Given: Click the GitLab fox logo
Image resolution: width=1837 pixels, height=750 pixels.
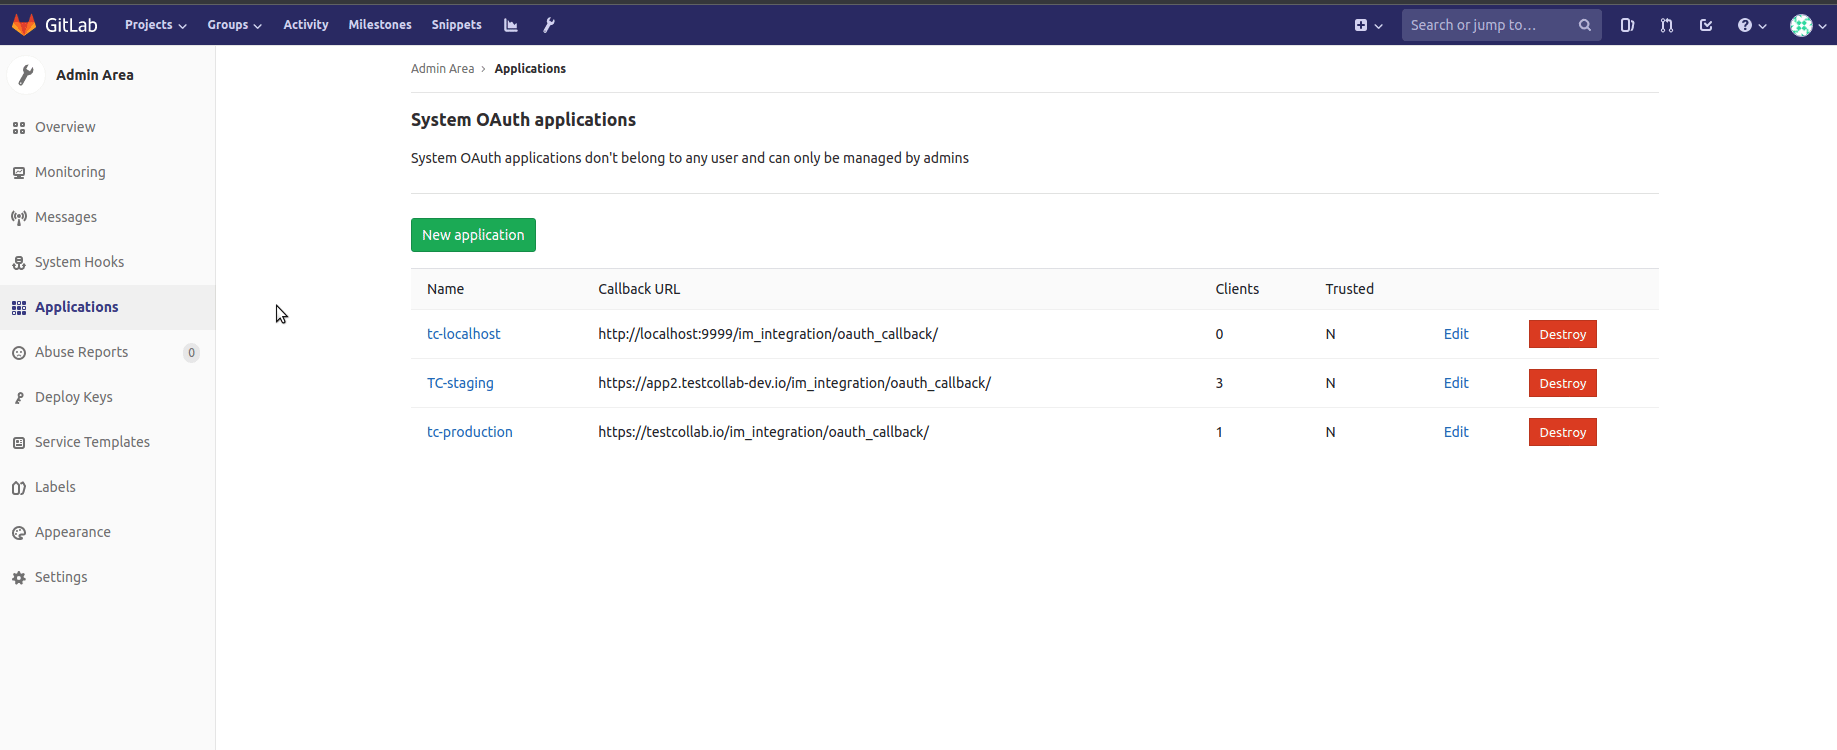Looking at the screenshot, I should click(x=24, y=25).
